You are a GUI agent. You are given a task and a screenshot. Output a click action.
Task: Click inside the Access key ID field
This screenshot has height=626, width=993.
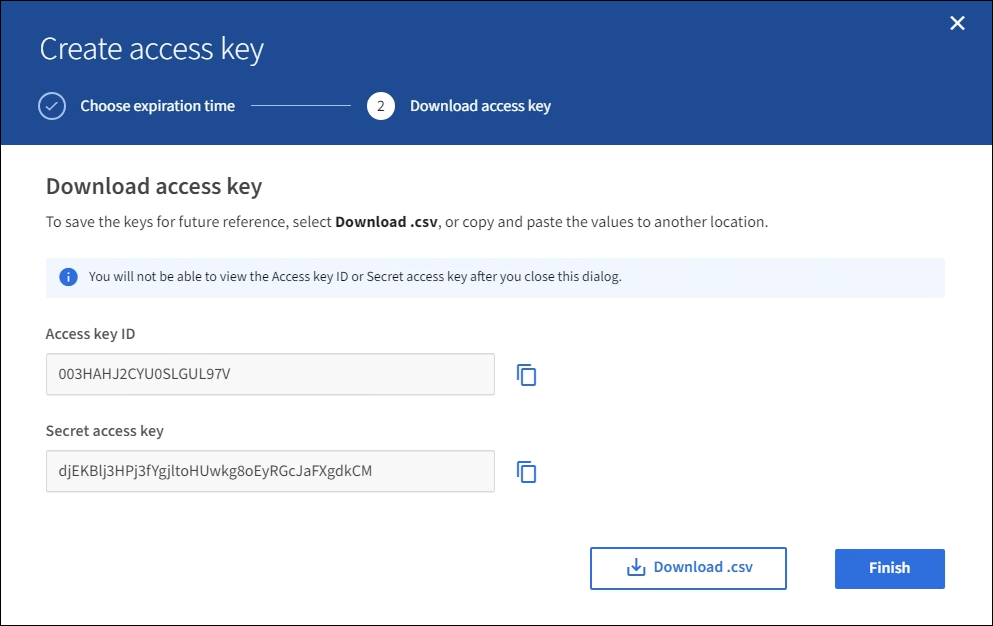(270, 374)
